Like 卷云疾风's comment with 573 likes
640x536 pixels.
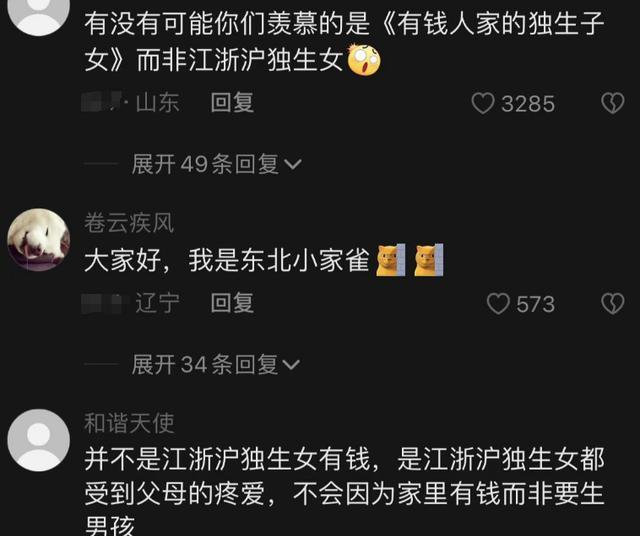[x=498, y=304]
